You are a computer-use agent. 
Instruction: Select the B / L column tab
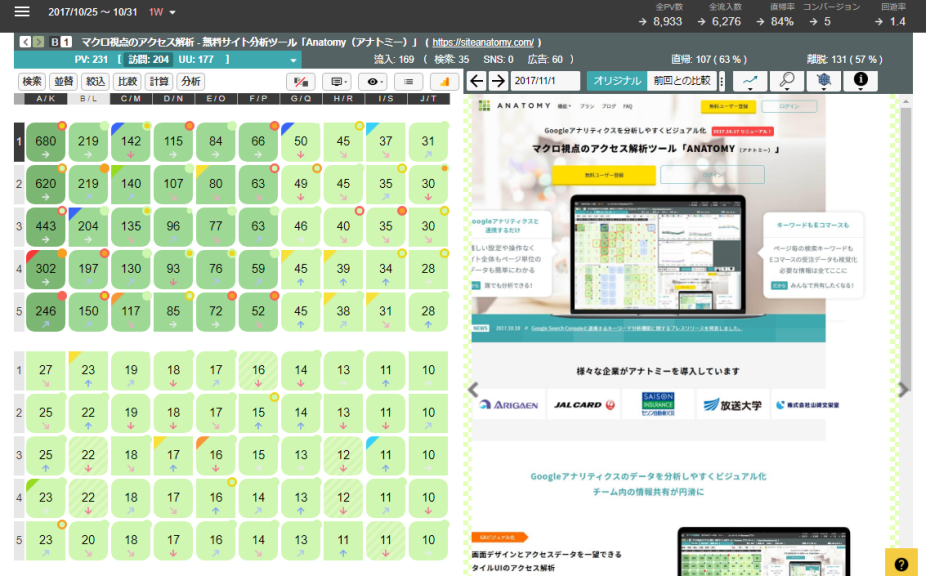point(89,99)
